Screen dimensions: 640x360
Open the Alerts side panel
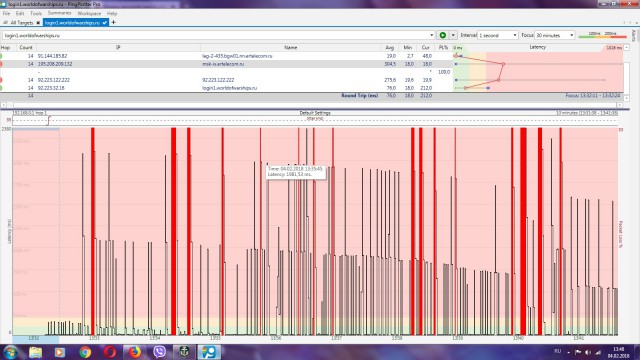pos(634,36)
